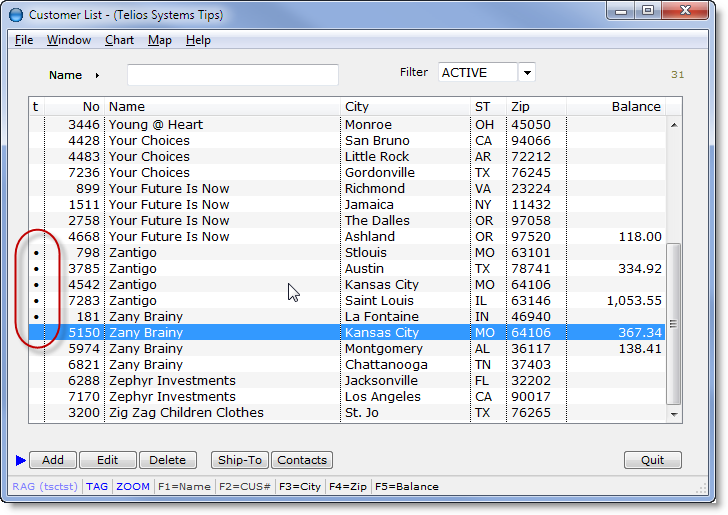The width and height of the screenshot is (728, 515).
Task: Click the globe icon in title bar
Action: click(x=15, y=15)
